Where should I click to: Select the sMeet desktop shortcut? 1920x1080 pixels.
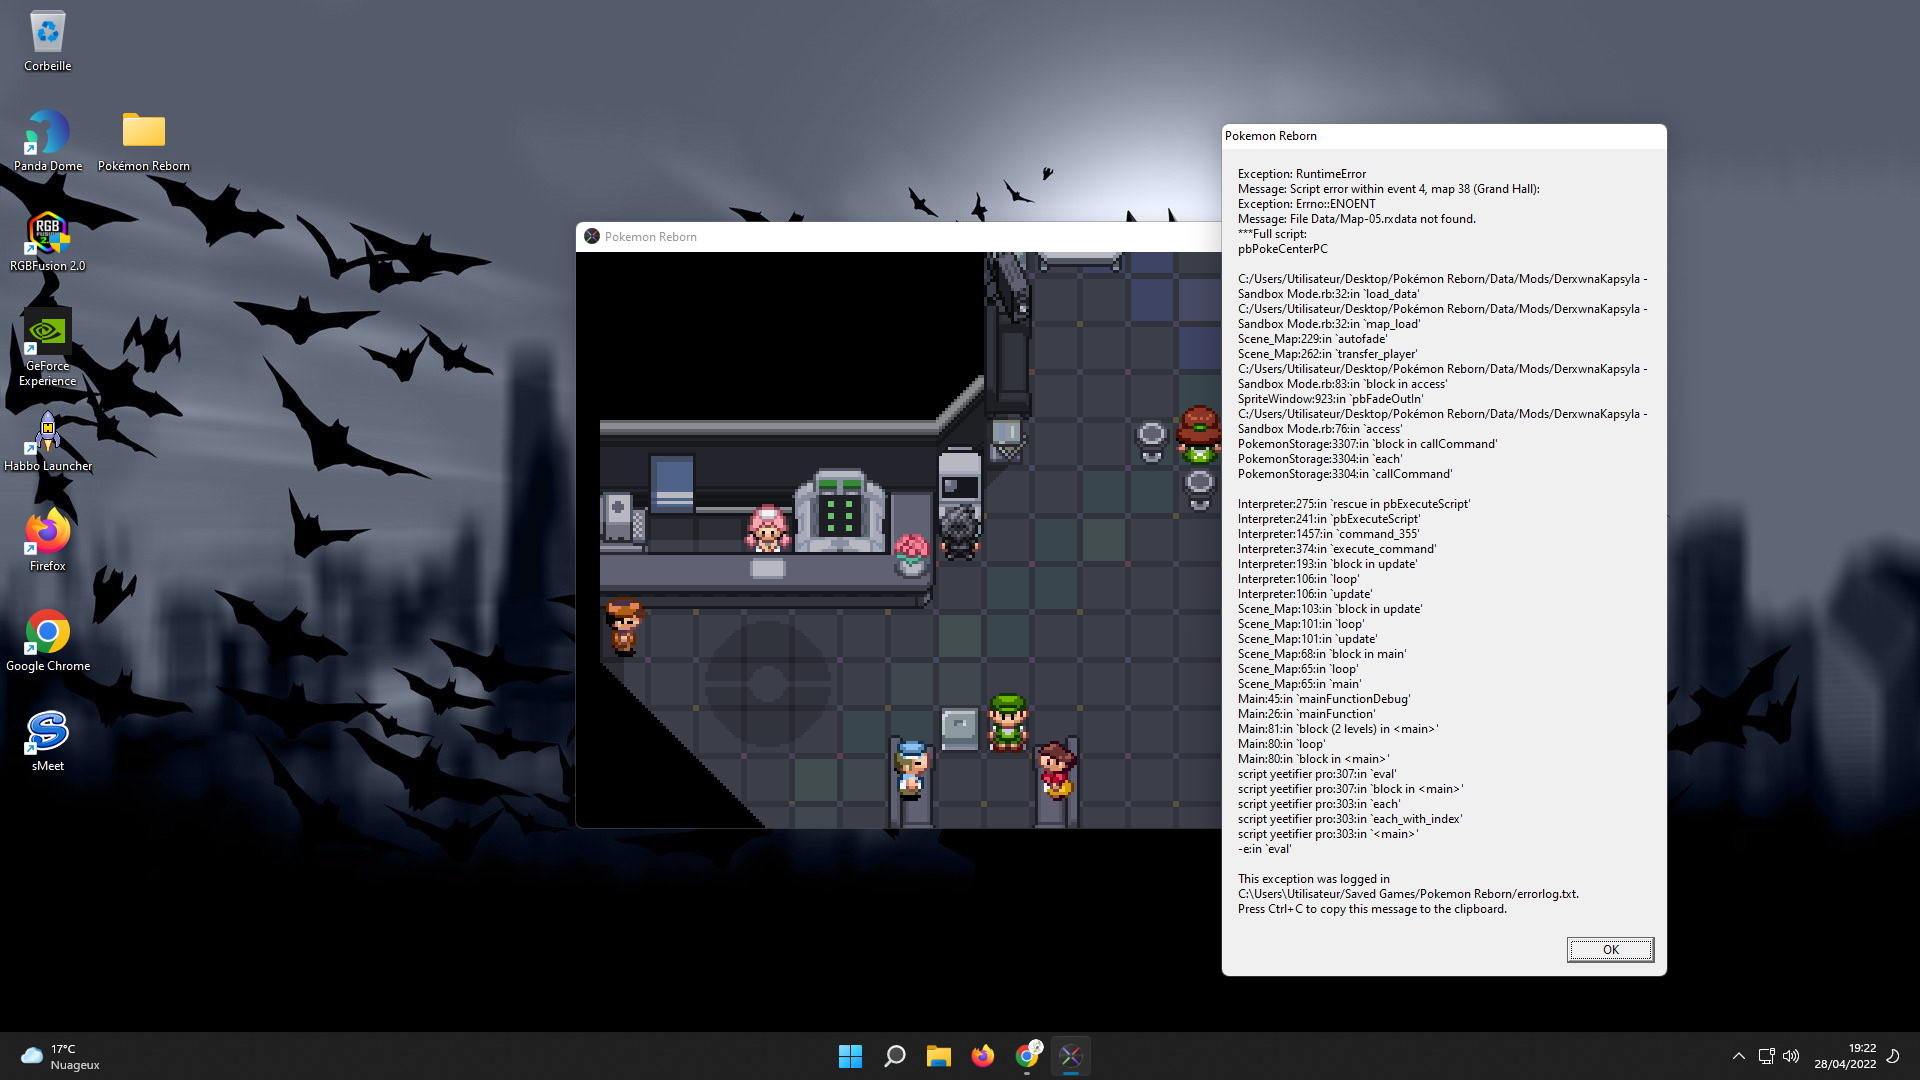[47, 741]
